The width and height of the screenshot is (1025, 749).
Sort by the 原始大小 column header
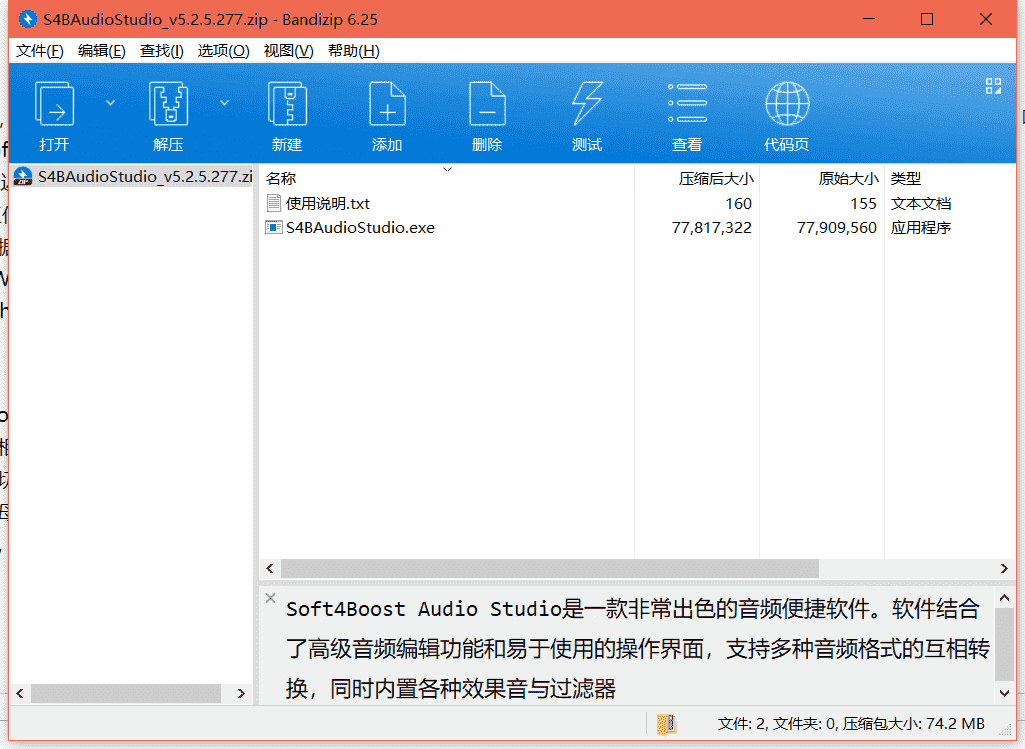[x=822, y=178]
